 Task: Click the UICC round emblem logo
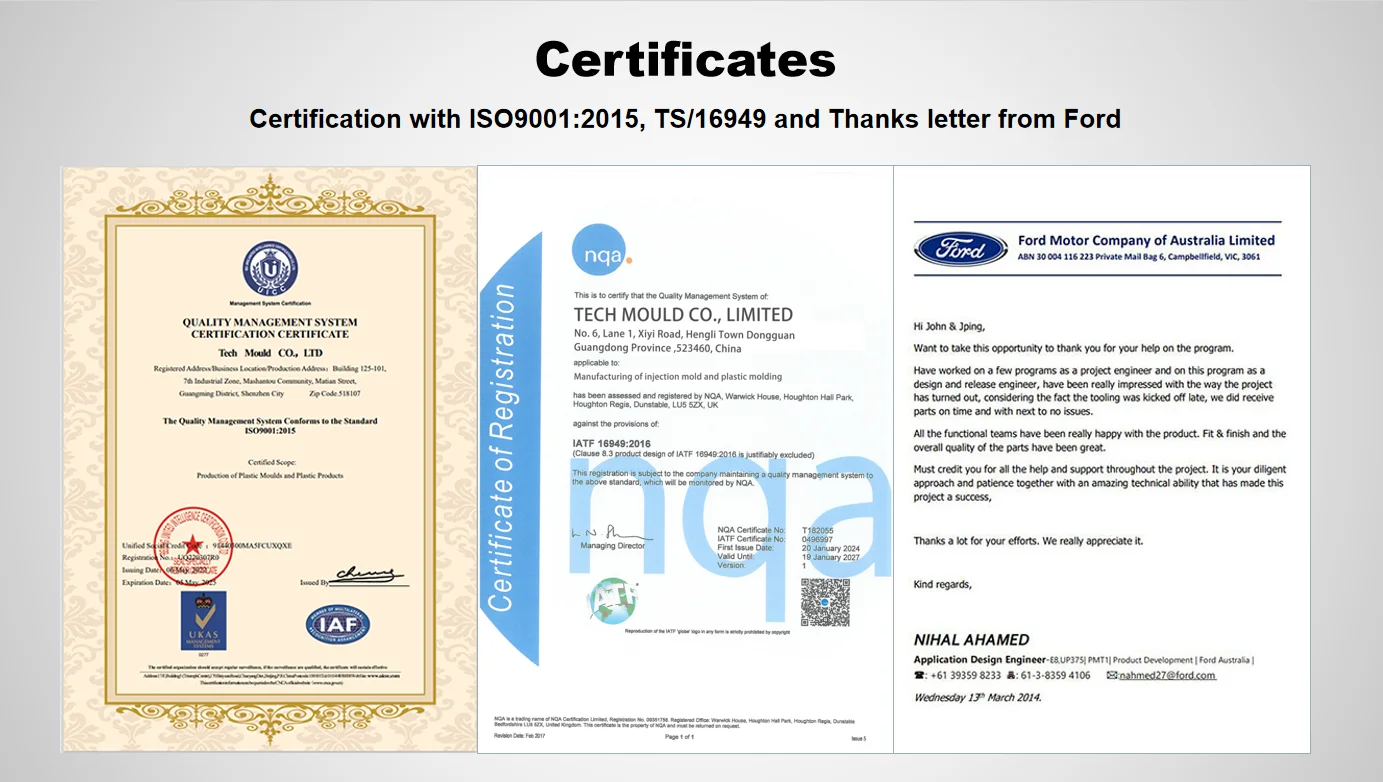tap(270, 268)
